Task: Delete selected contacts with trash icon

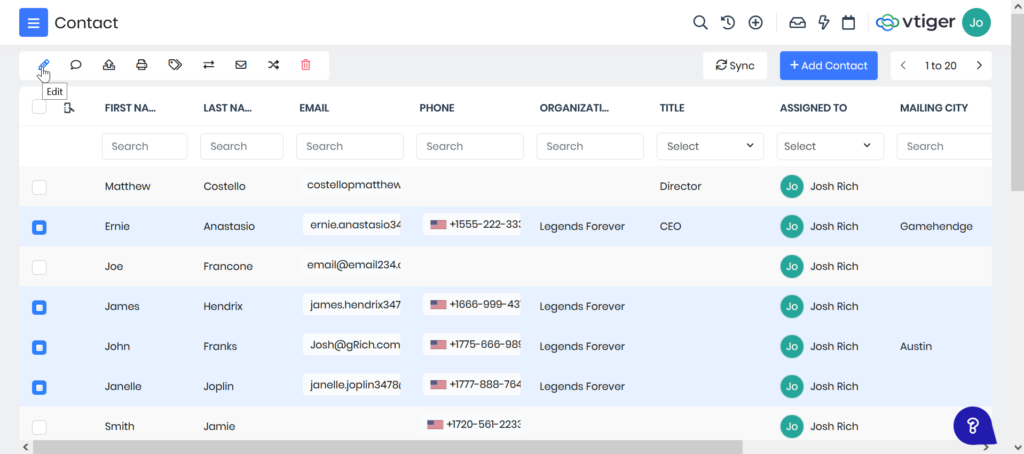Action: (306, 65)
